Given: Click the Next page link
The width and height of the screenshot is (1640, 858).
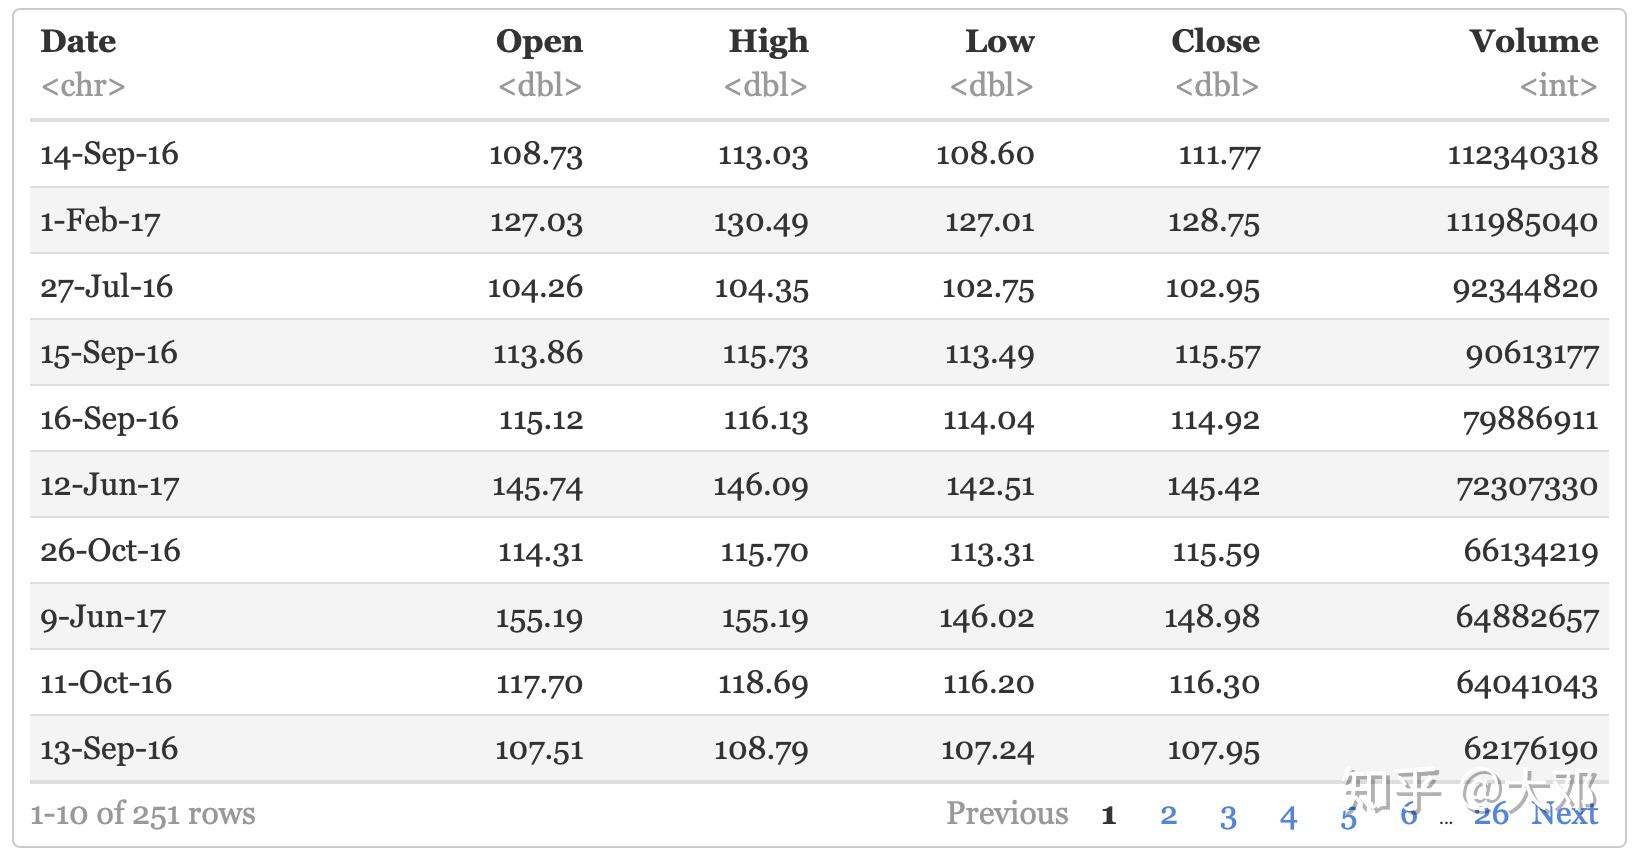Looking at the screenshot, I should tap(1564, 814).
